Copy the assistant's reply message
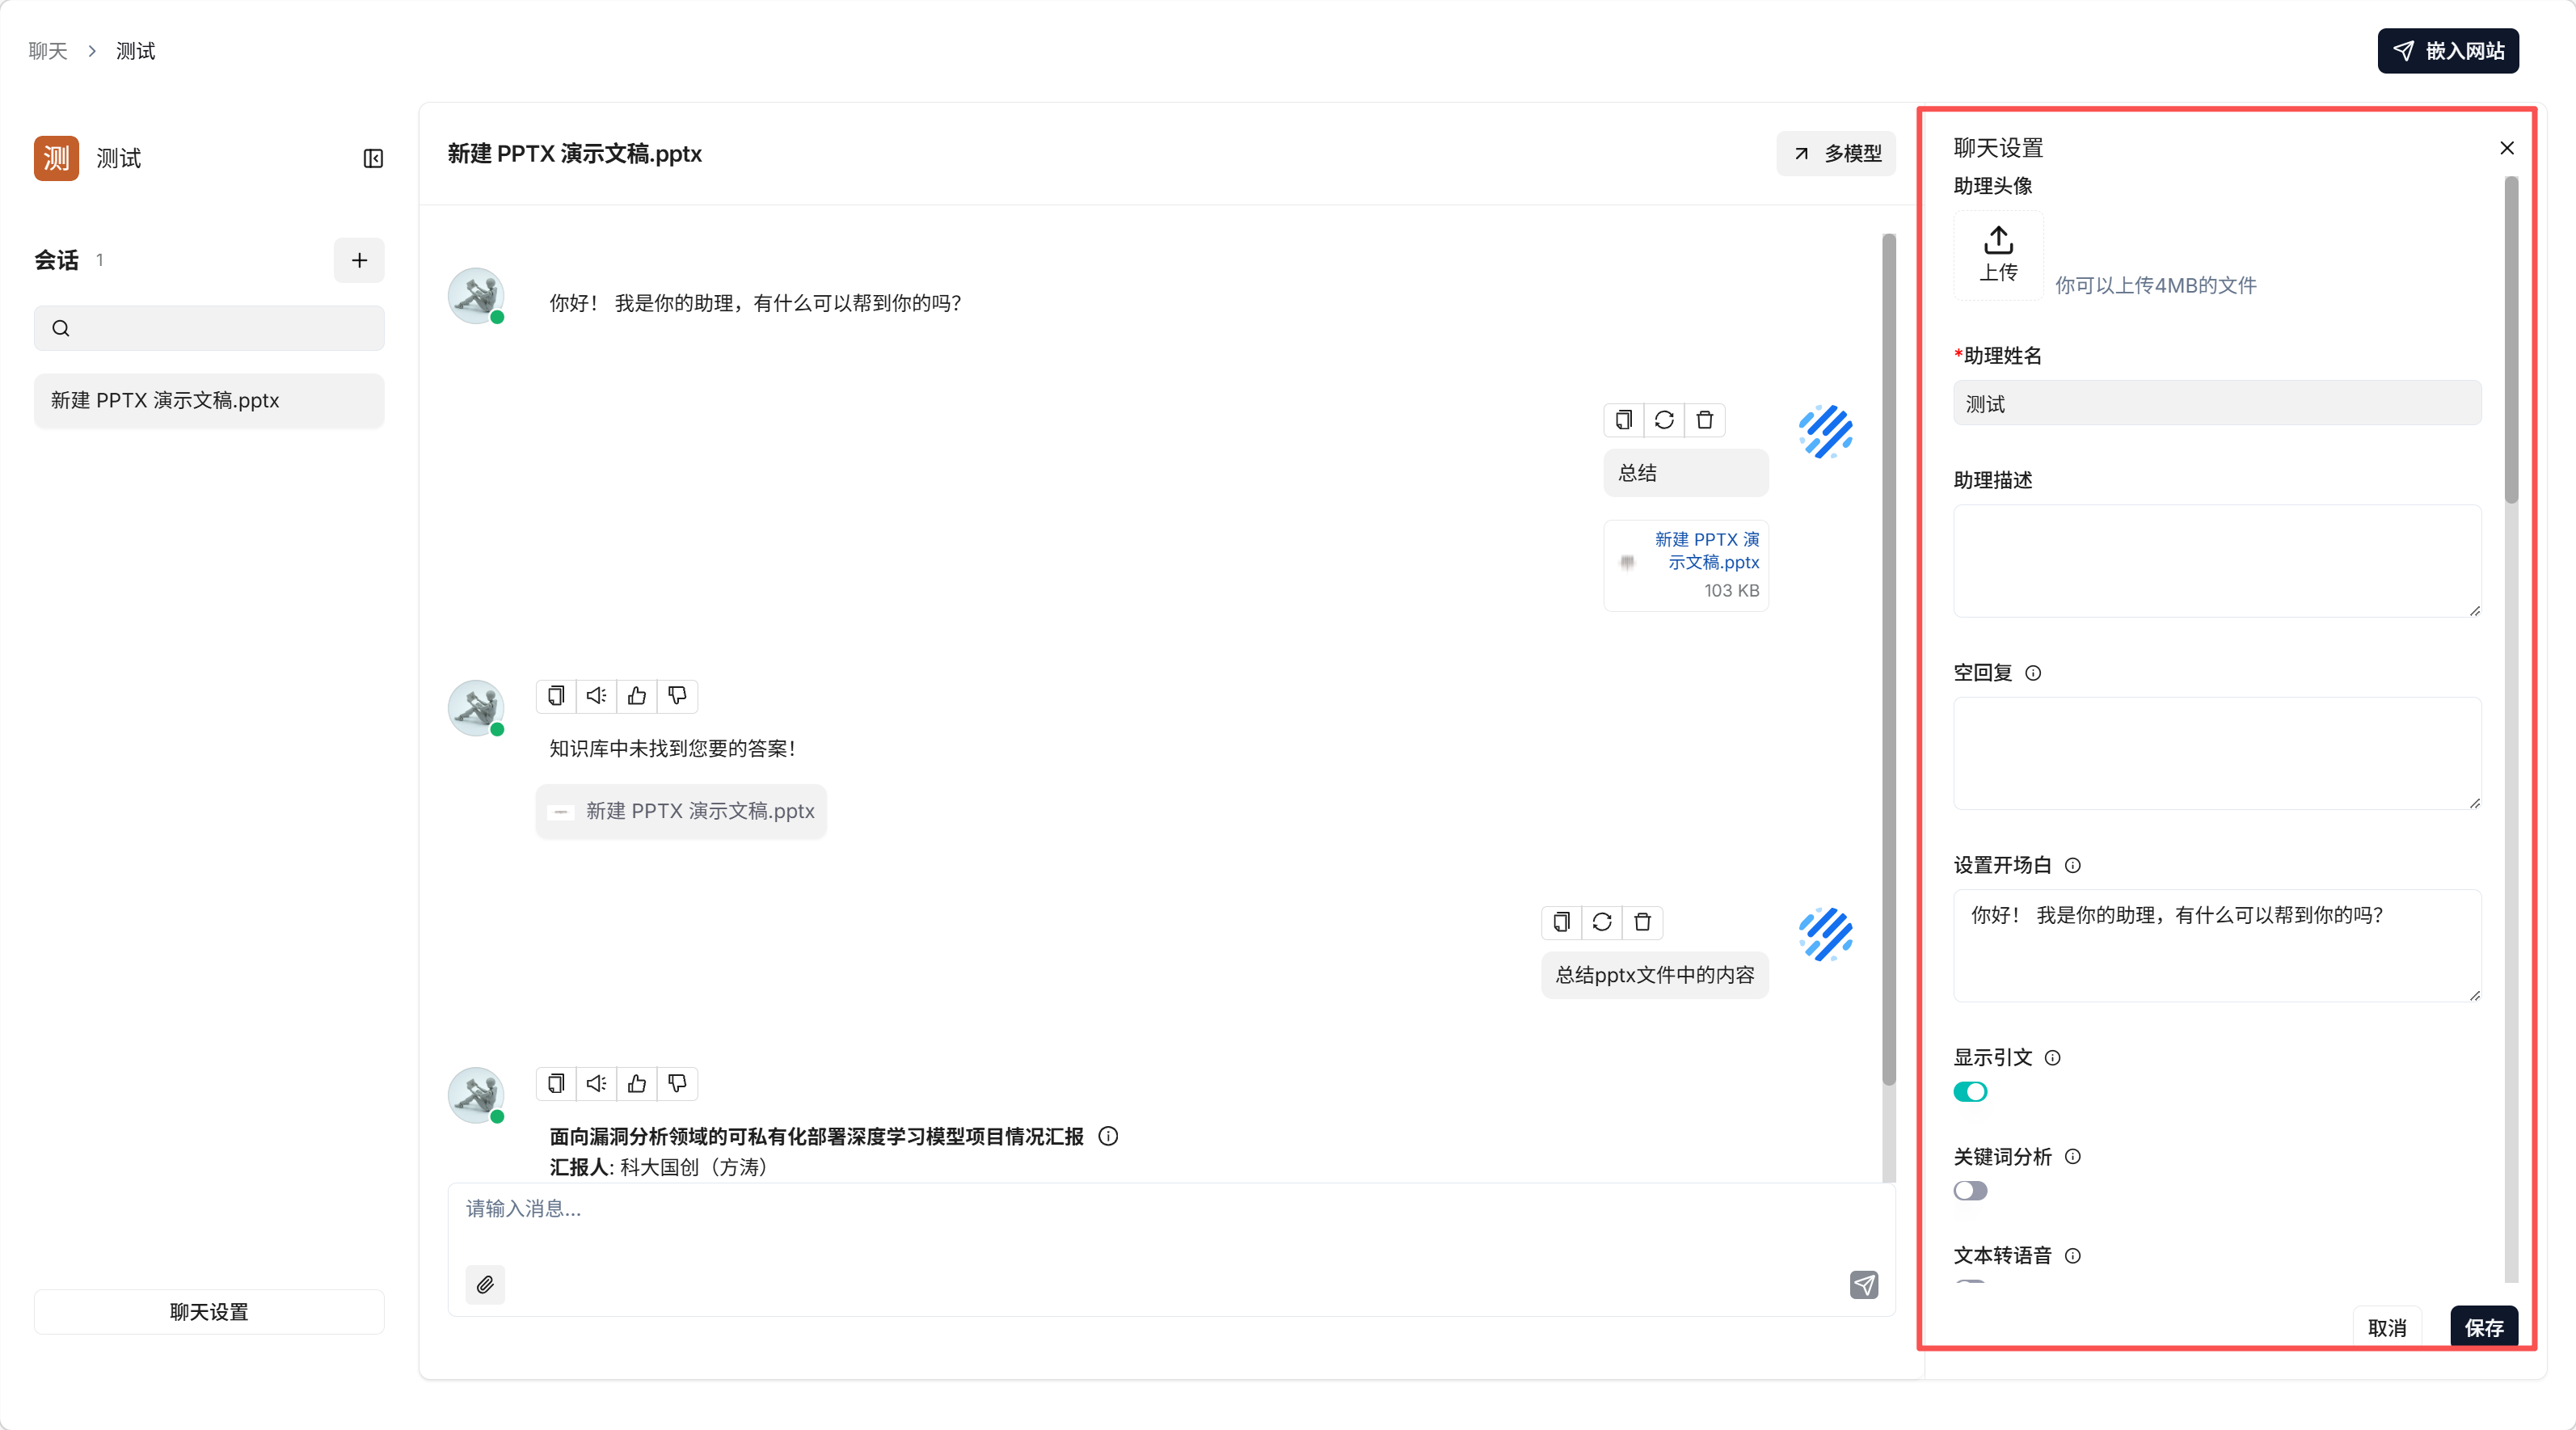Image resolution: width=2576 pixels, height=1430 pixels. (x=556, y=1083)
